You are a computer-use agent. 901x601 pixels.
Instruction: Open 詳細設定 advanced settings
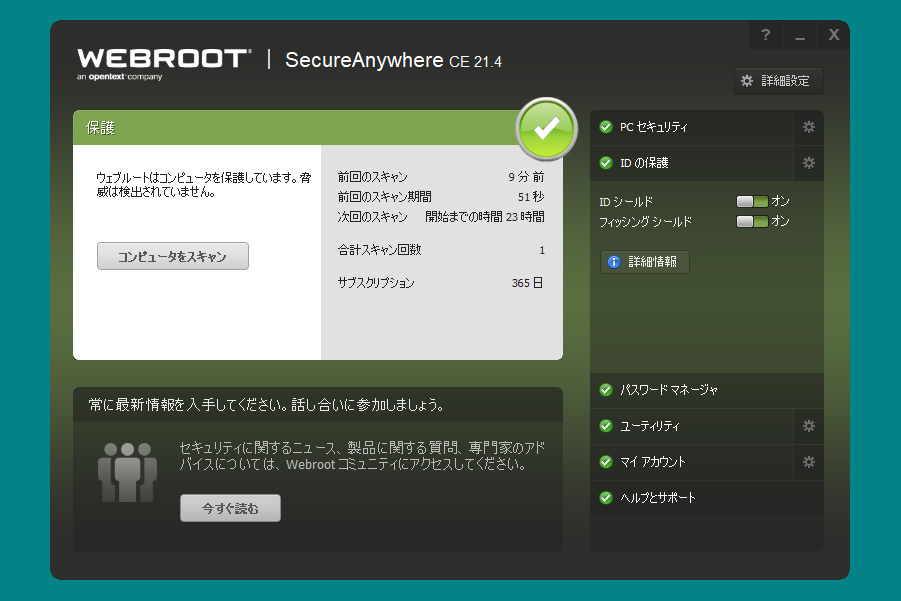[x=779, y=81]
